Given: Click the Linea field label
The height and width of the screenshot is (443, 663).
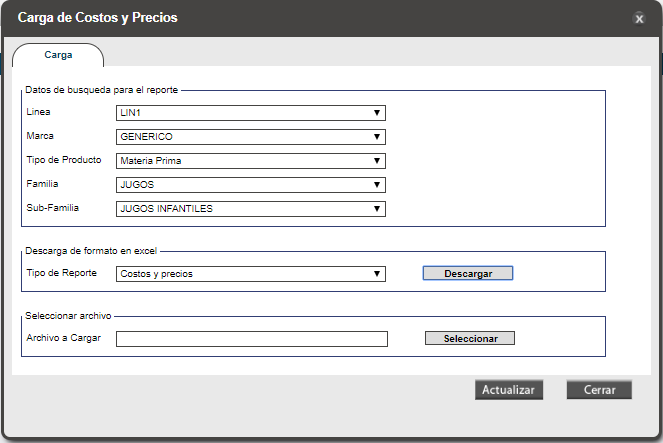Looking at the screenshot, I should (x=38, y=112).
